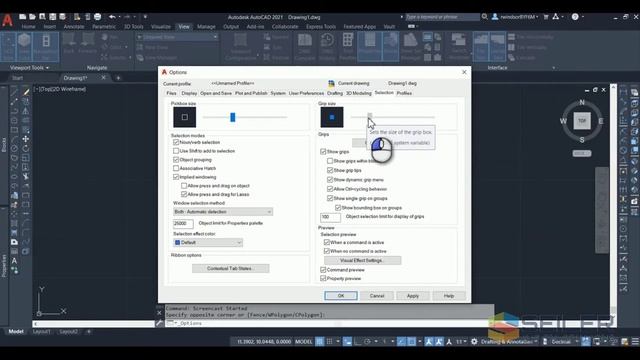Toggle Property preview checkbox
The image size is (640, 360).
[323, 278]
